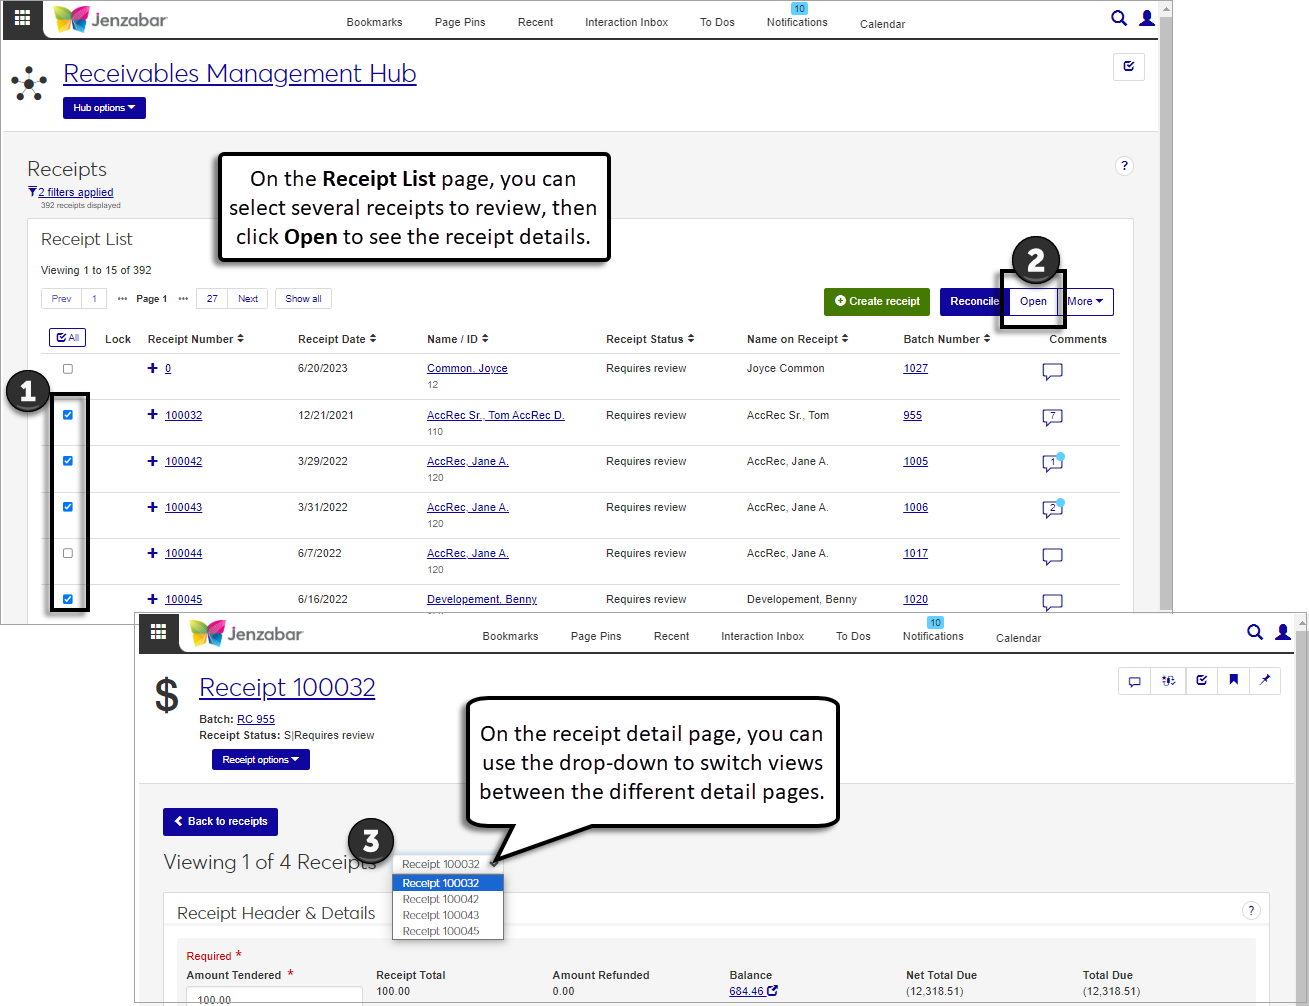Uncheck the checkbox for receipt 100032
Image resolution: width=1309 pixels, height=1006 pixels.
pos(68,415)
